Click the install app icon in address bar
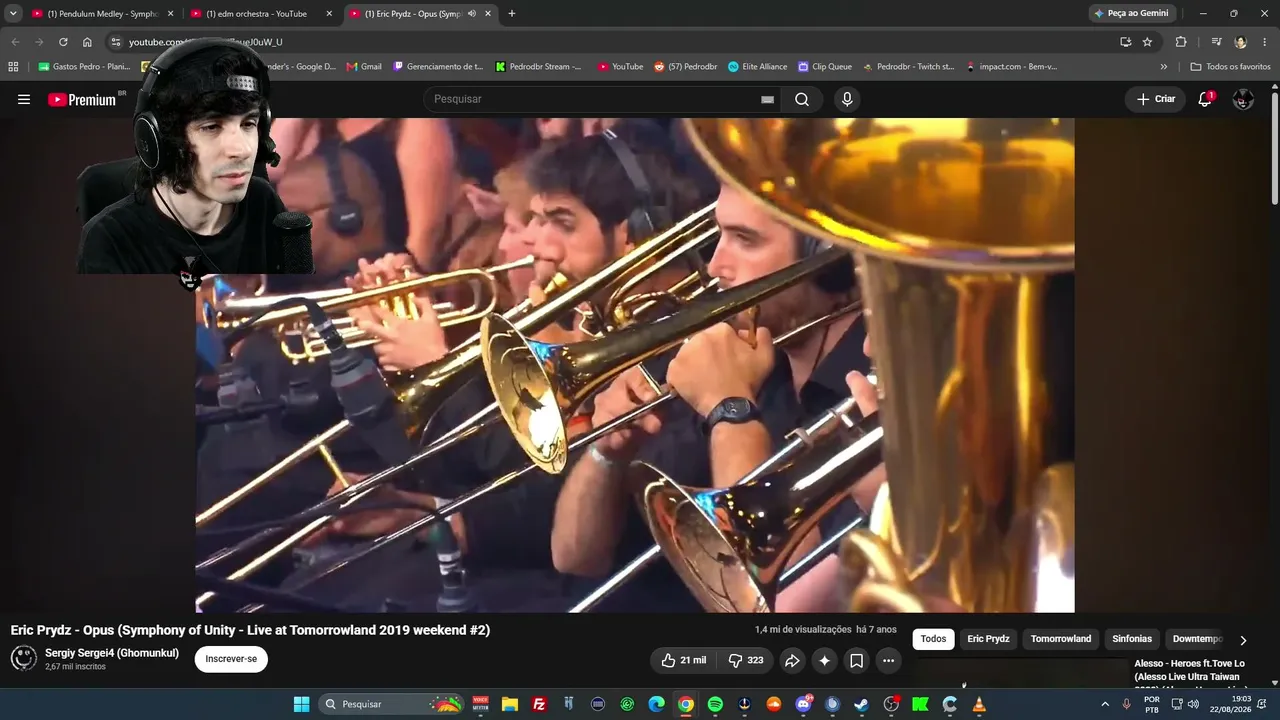 (1125, 42)
